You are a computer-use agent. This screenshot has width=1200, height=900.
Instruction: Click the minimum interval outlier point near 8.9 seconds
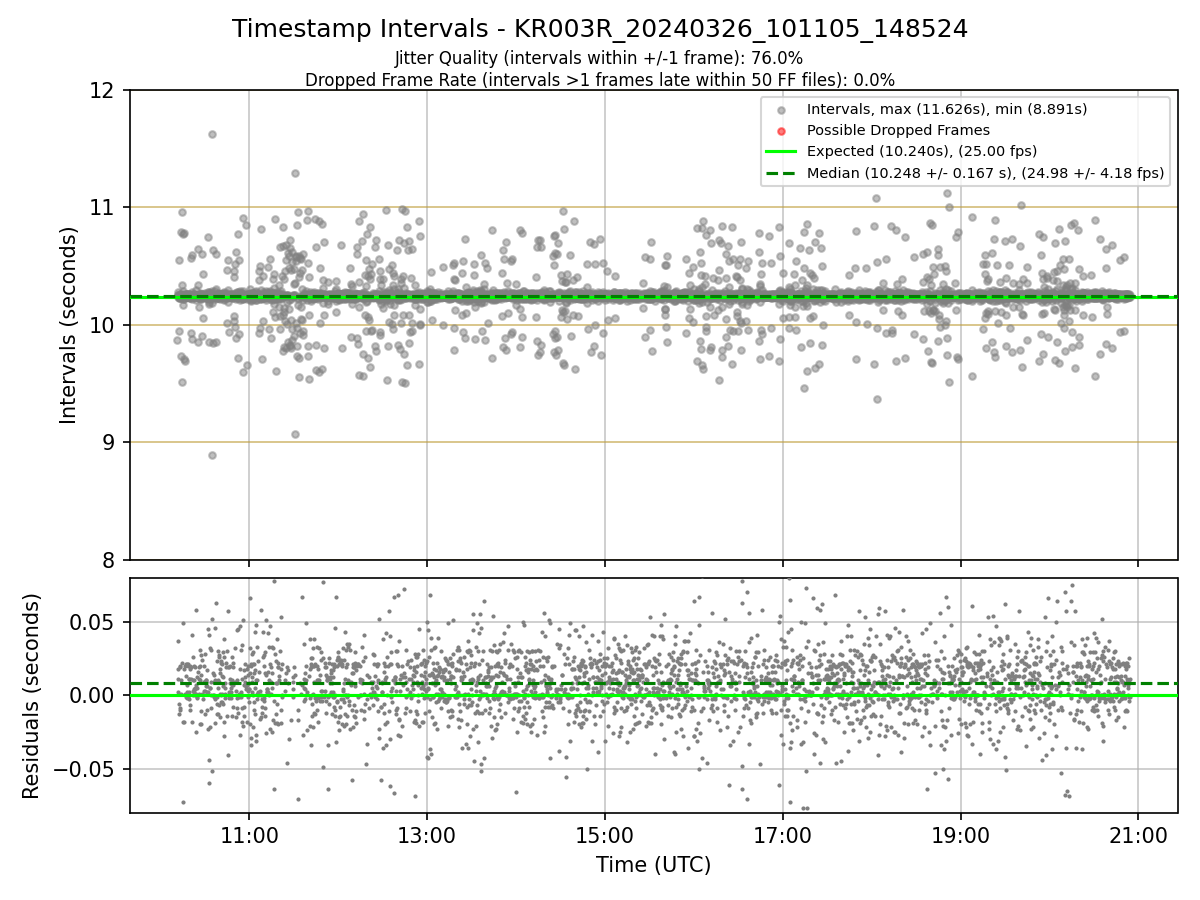click(x=212, y=455)
